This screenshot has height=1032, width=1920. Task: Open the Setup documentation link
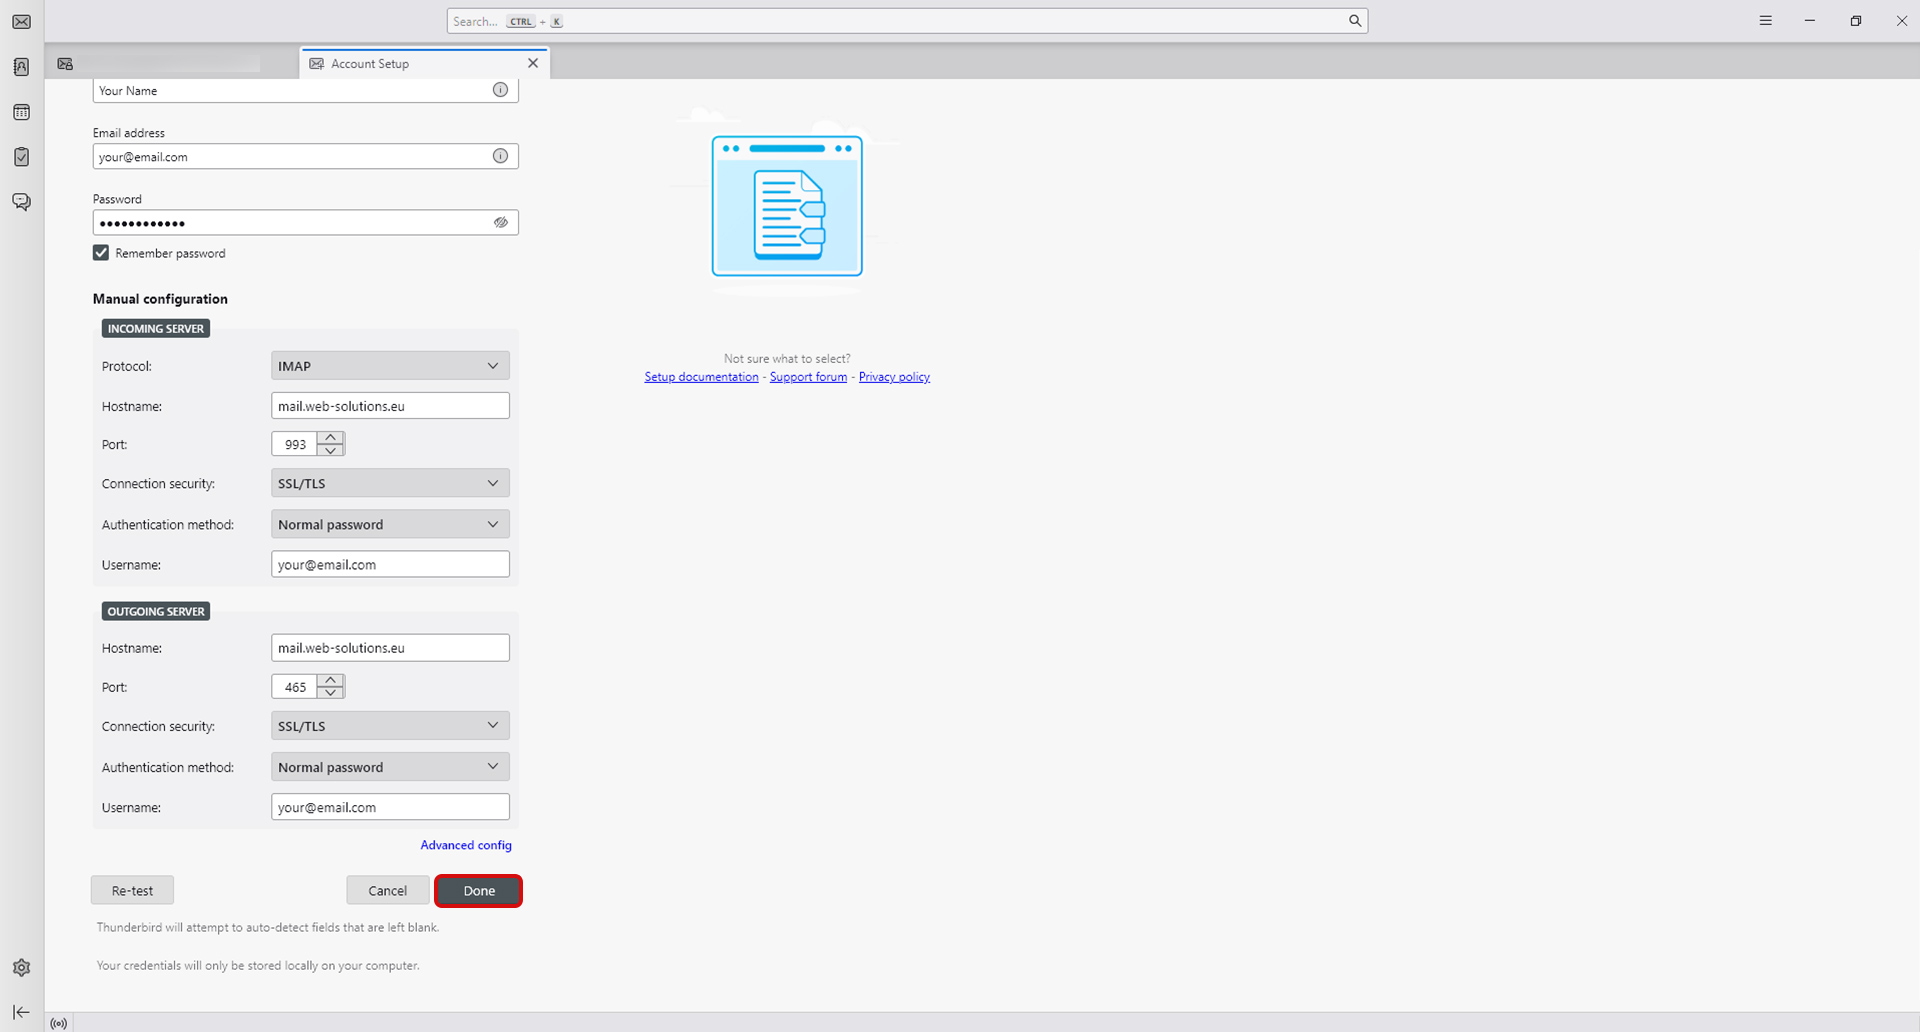tap(701, 377)
